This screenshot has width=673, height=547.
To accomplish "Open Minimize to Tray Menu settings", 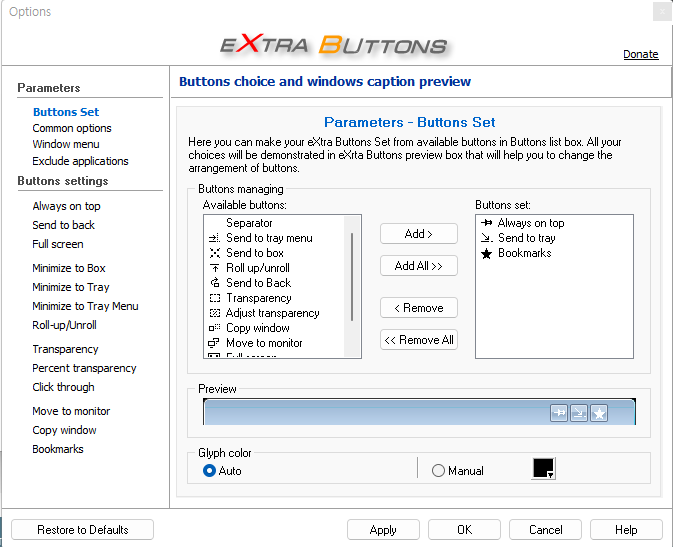I will 85,306.
